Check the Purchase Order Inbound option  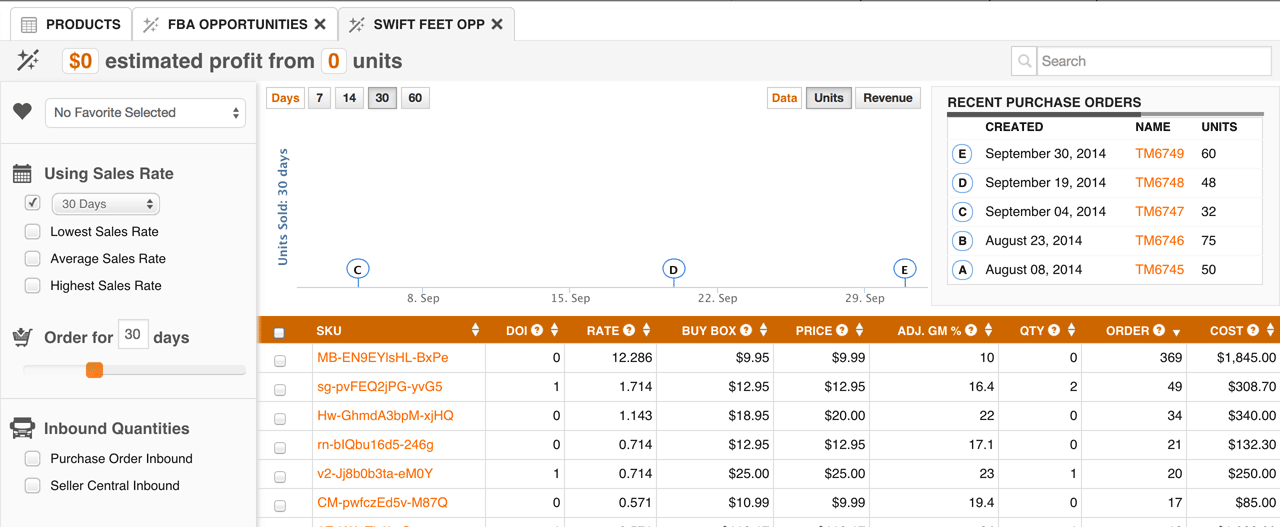point(33,458)
